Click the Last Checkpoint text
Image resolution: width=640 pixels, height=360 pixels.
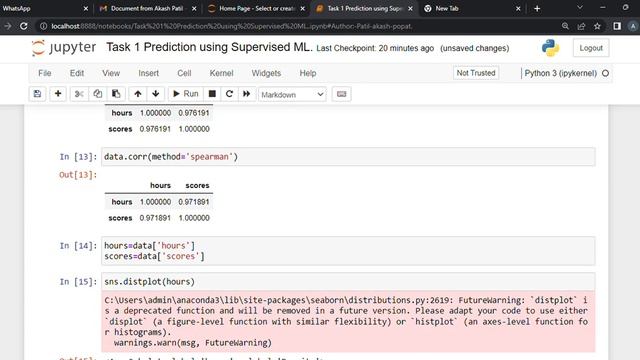coord(375,48)
